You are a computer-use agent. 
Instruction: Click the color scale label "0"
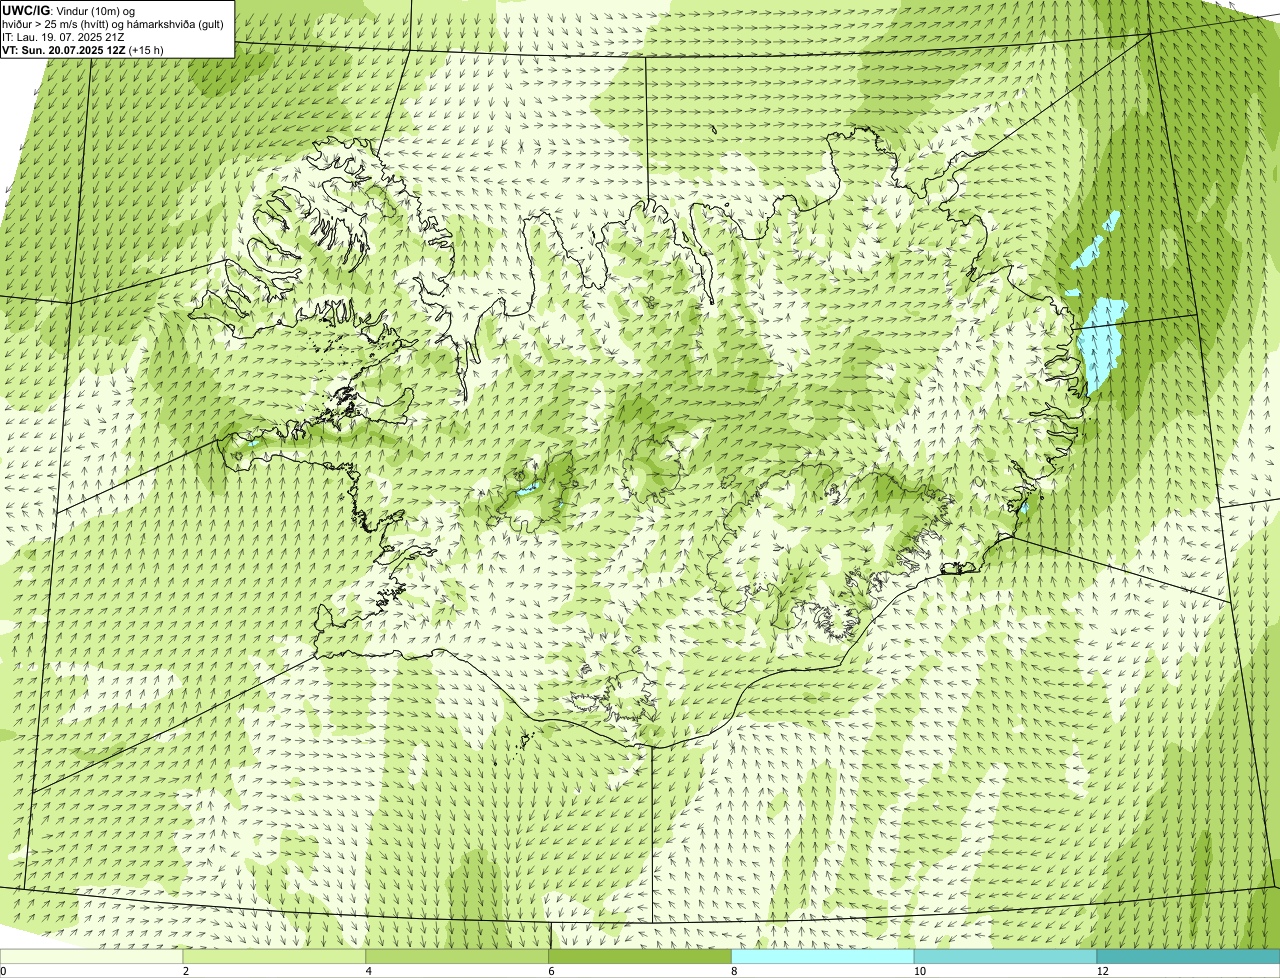3,971
